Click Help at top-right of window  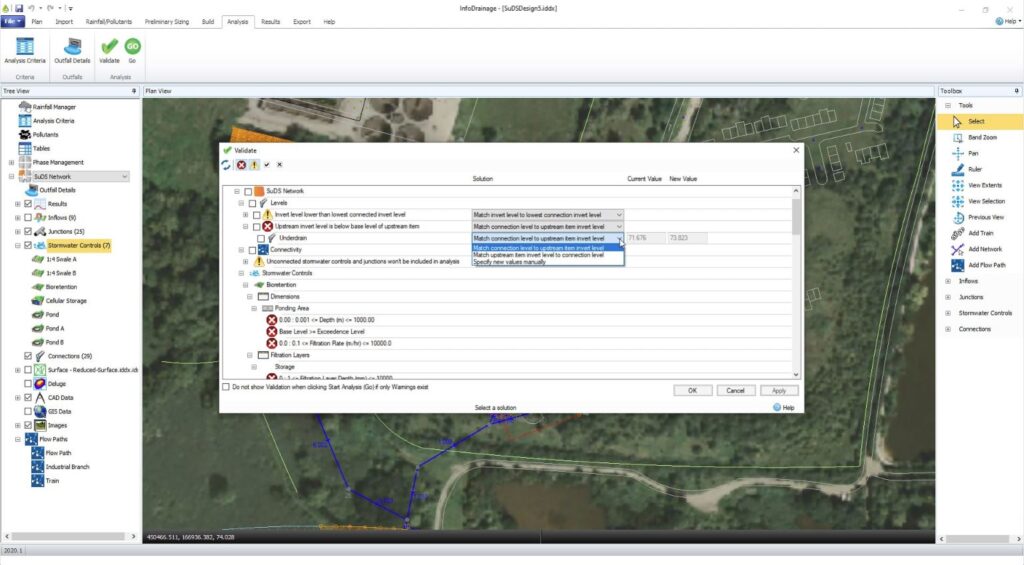1008,22
